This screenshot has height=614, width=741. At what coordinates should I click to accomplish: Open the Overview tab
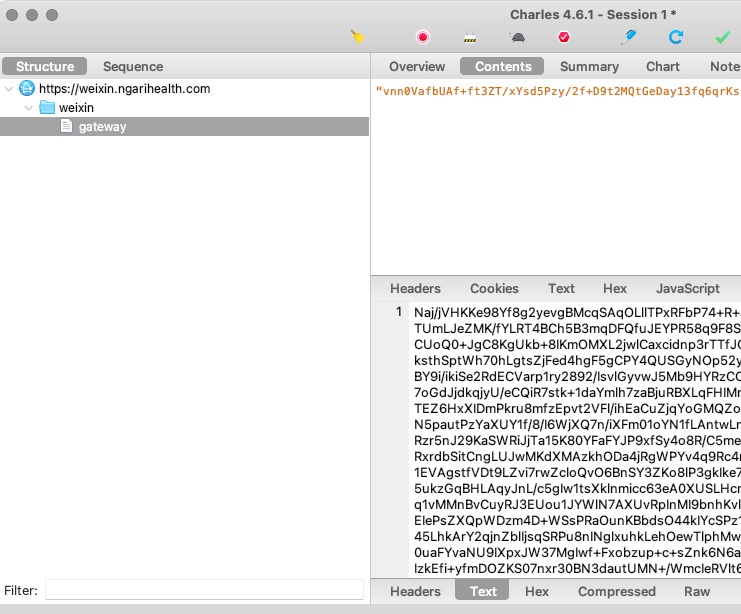coord(417,67)
